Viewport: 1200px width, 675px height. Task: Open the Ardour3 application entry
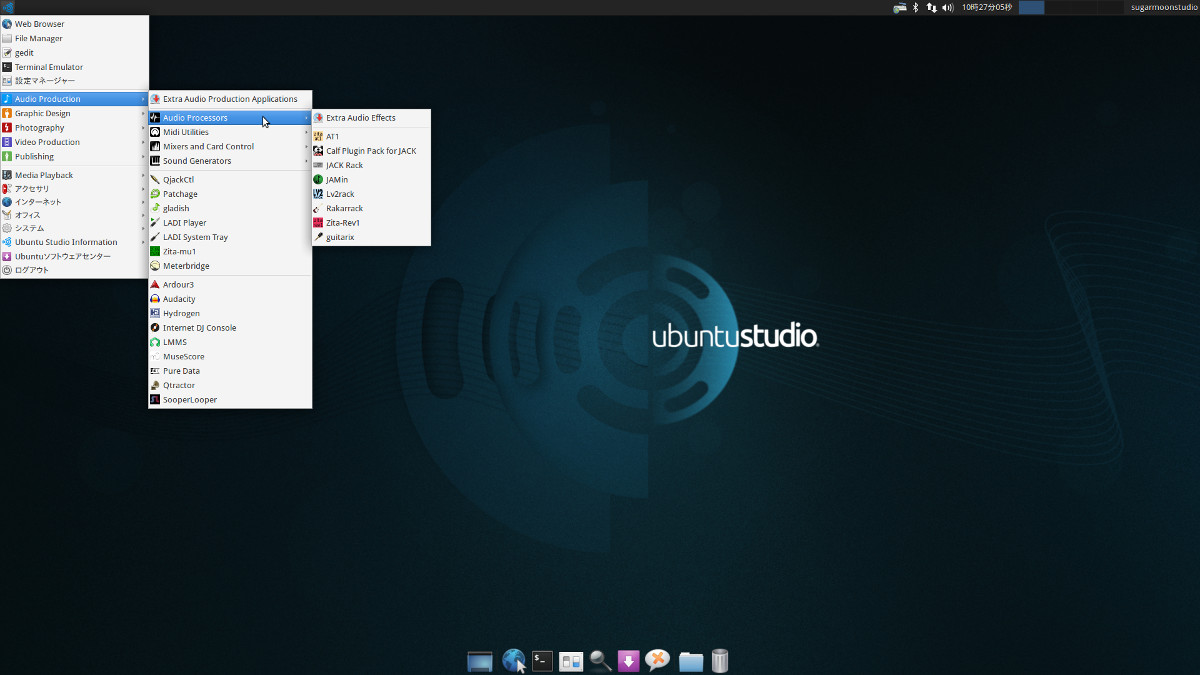click(230, 284)
